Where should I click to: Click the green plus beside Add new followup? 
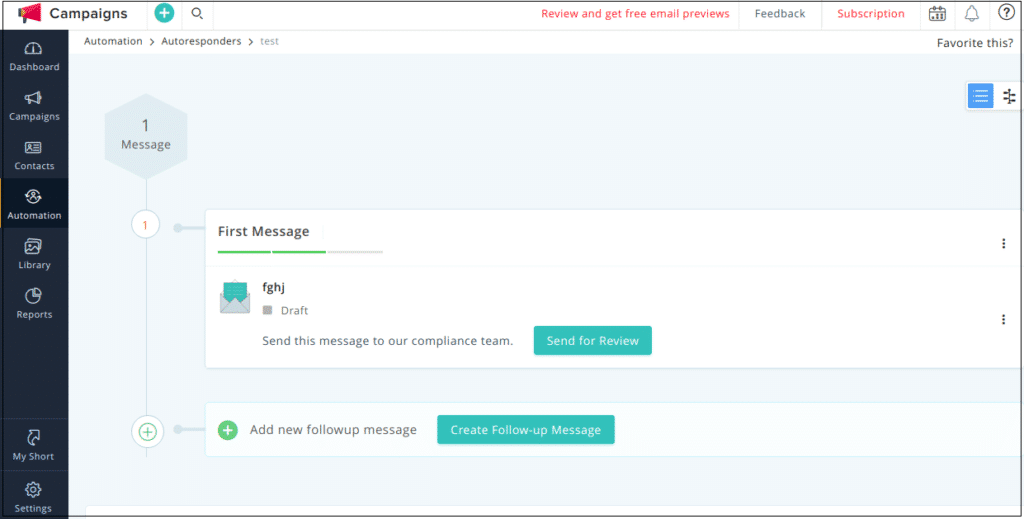coord(227,430)
